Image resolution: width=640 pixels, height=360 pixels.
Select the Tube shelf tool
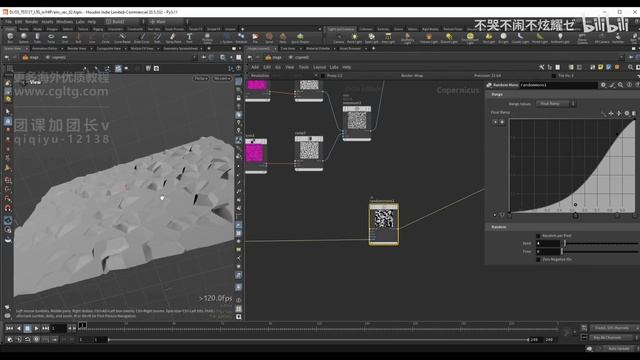[x=37, y=38]
